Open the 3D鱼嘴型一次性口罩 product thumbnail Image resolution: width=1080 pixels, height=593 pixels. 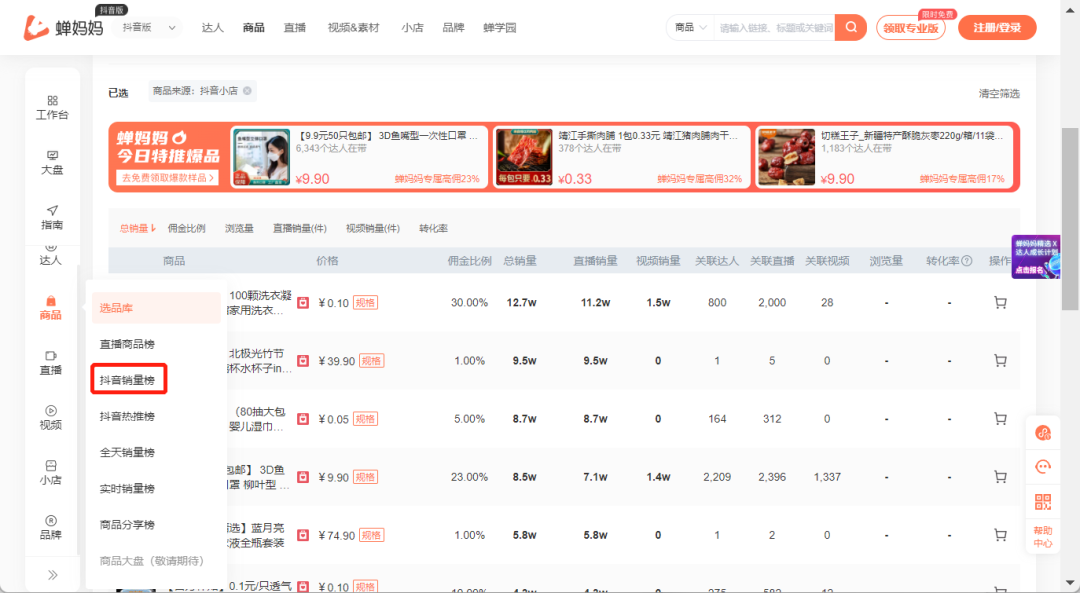coord(262,157)
